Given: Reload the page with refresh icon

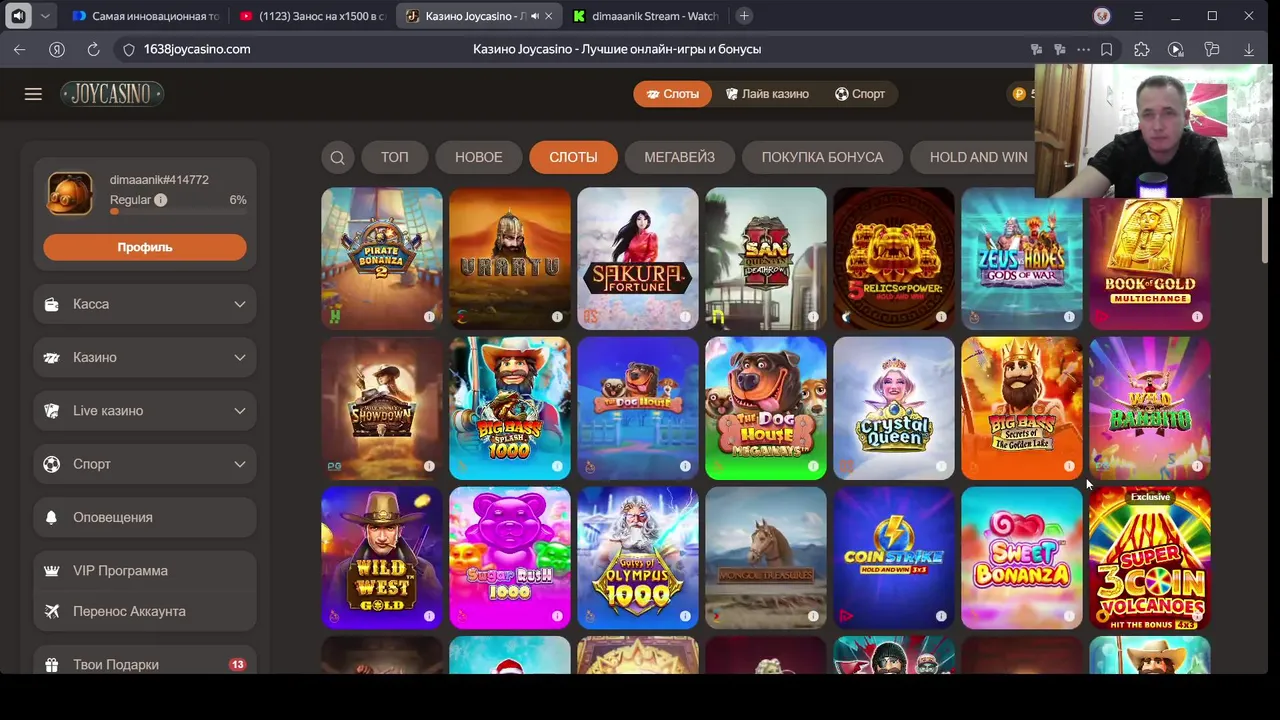Looking at the screenshot, I should (93, 49).
